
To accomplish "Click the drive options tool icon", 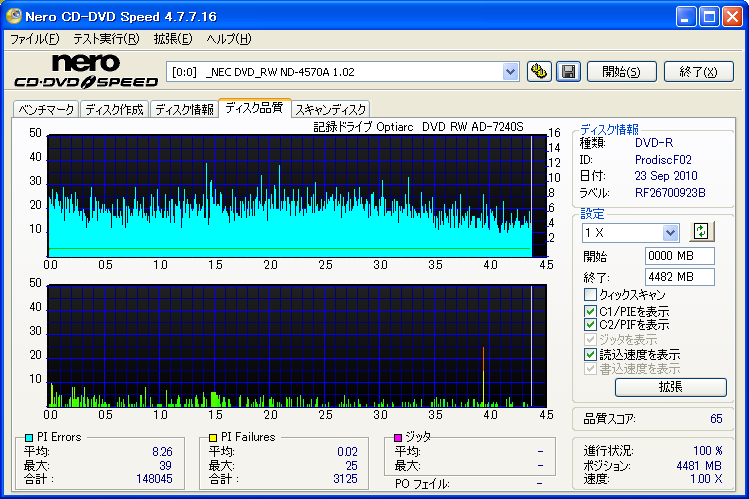I will [539, 72].
